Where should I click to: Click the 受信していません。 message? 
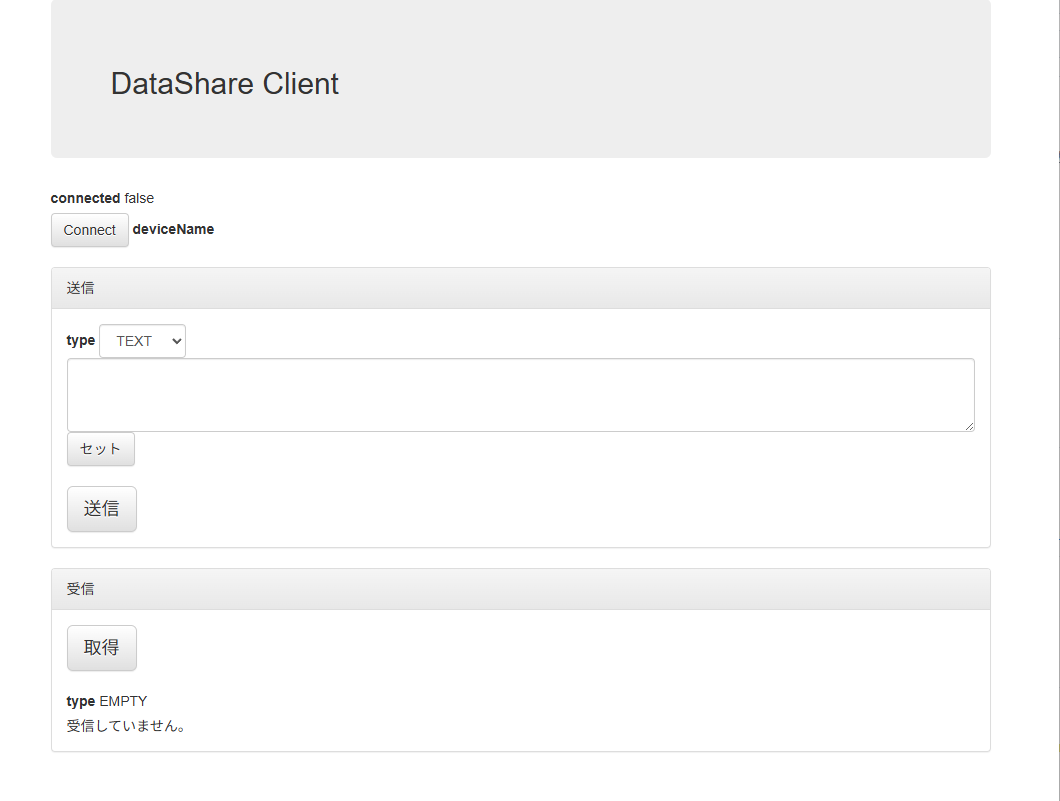[x=126, y=726]
